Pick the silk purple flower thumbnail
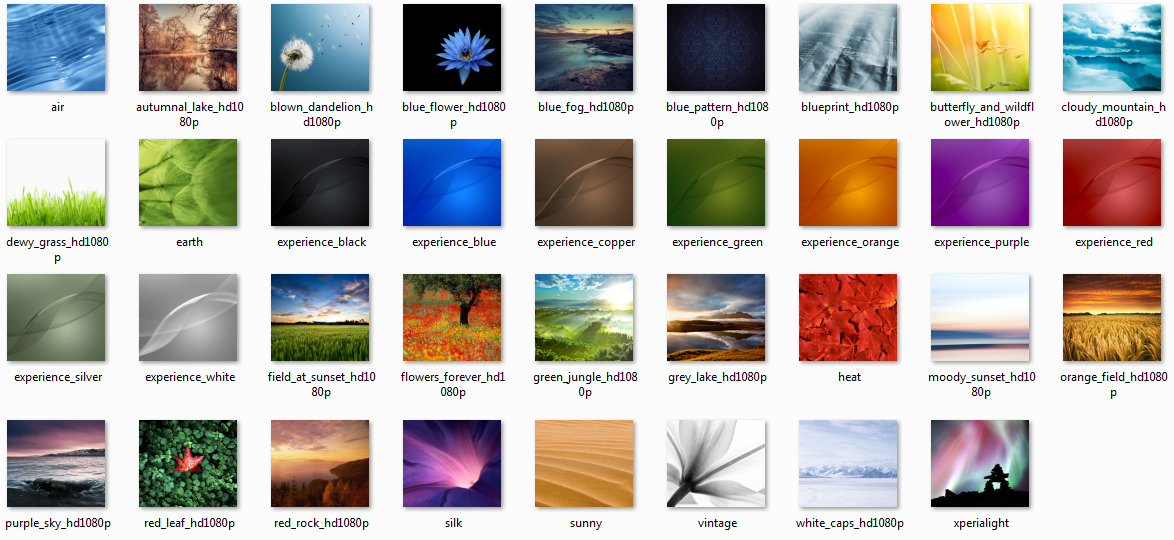The height and width of the screenshot is (540, 1174). (x=452, y=464)
